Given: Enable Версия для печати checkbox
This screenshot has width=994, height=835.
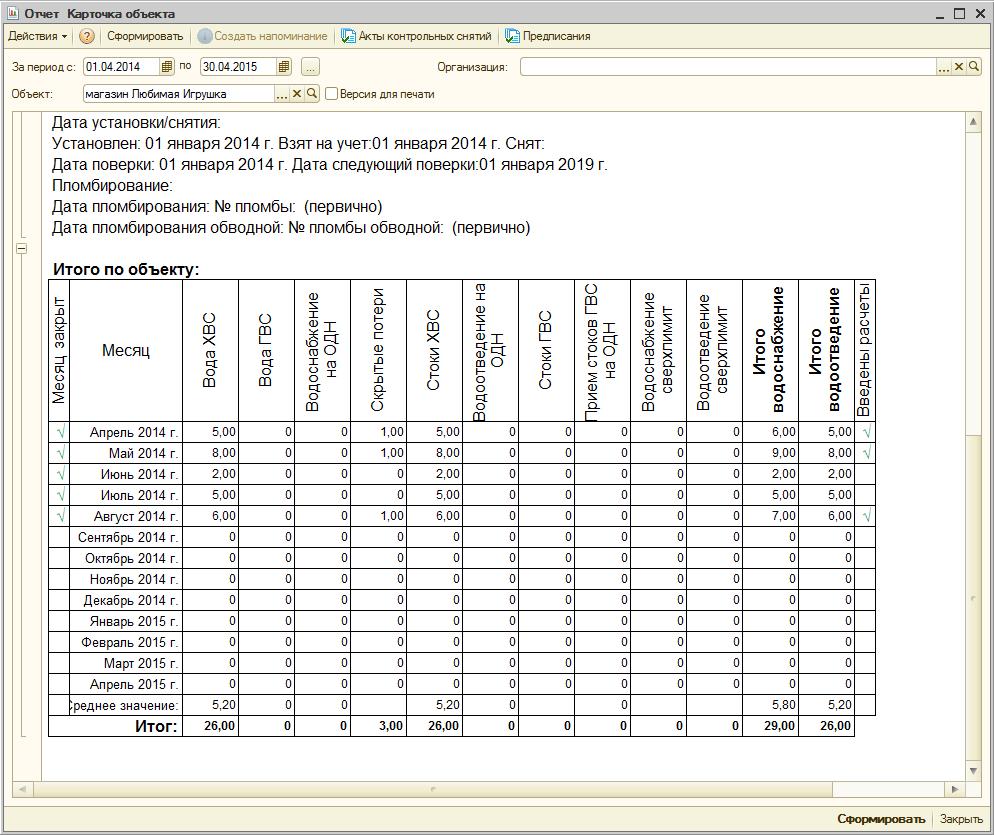Looking at the screenshot, I should (x=331, y=94).
